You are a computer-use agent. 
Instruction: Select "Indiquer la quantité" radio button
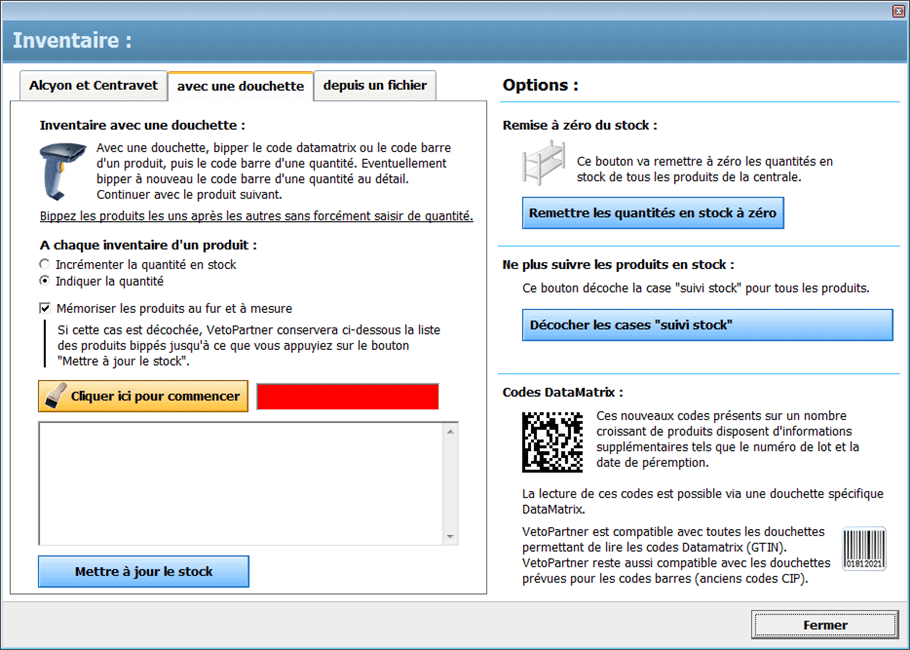[44, 281]
